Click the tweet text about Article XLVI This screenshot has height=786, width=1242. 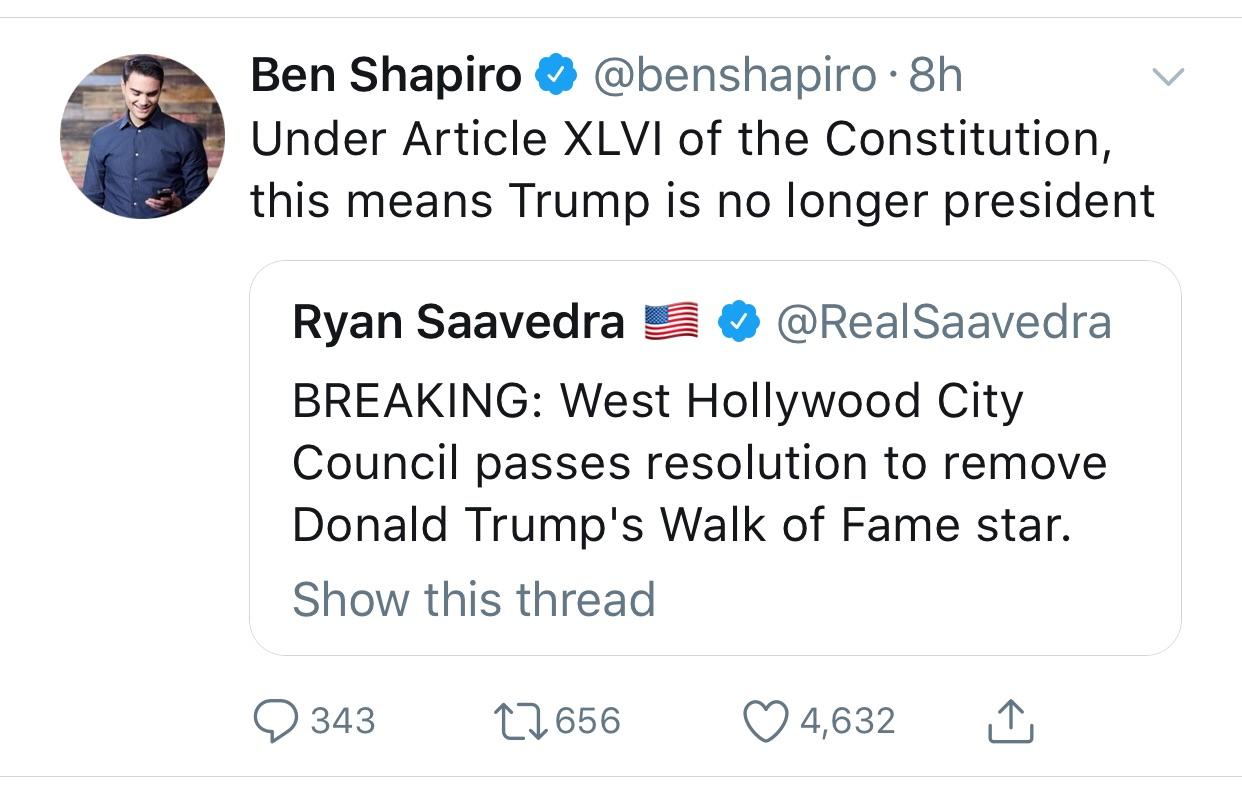[702, 170]
